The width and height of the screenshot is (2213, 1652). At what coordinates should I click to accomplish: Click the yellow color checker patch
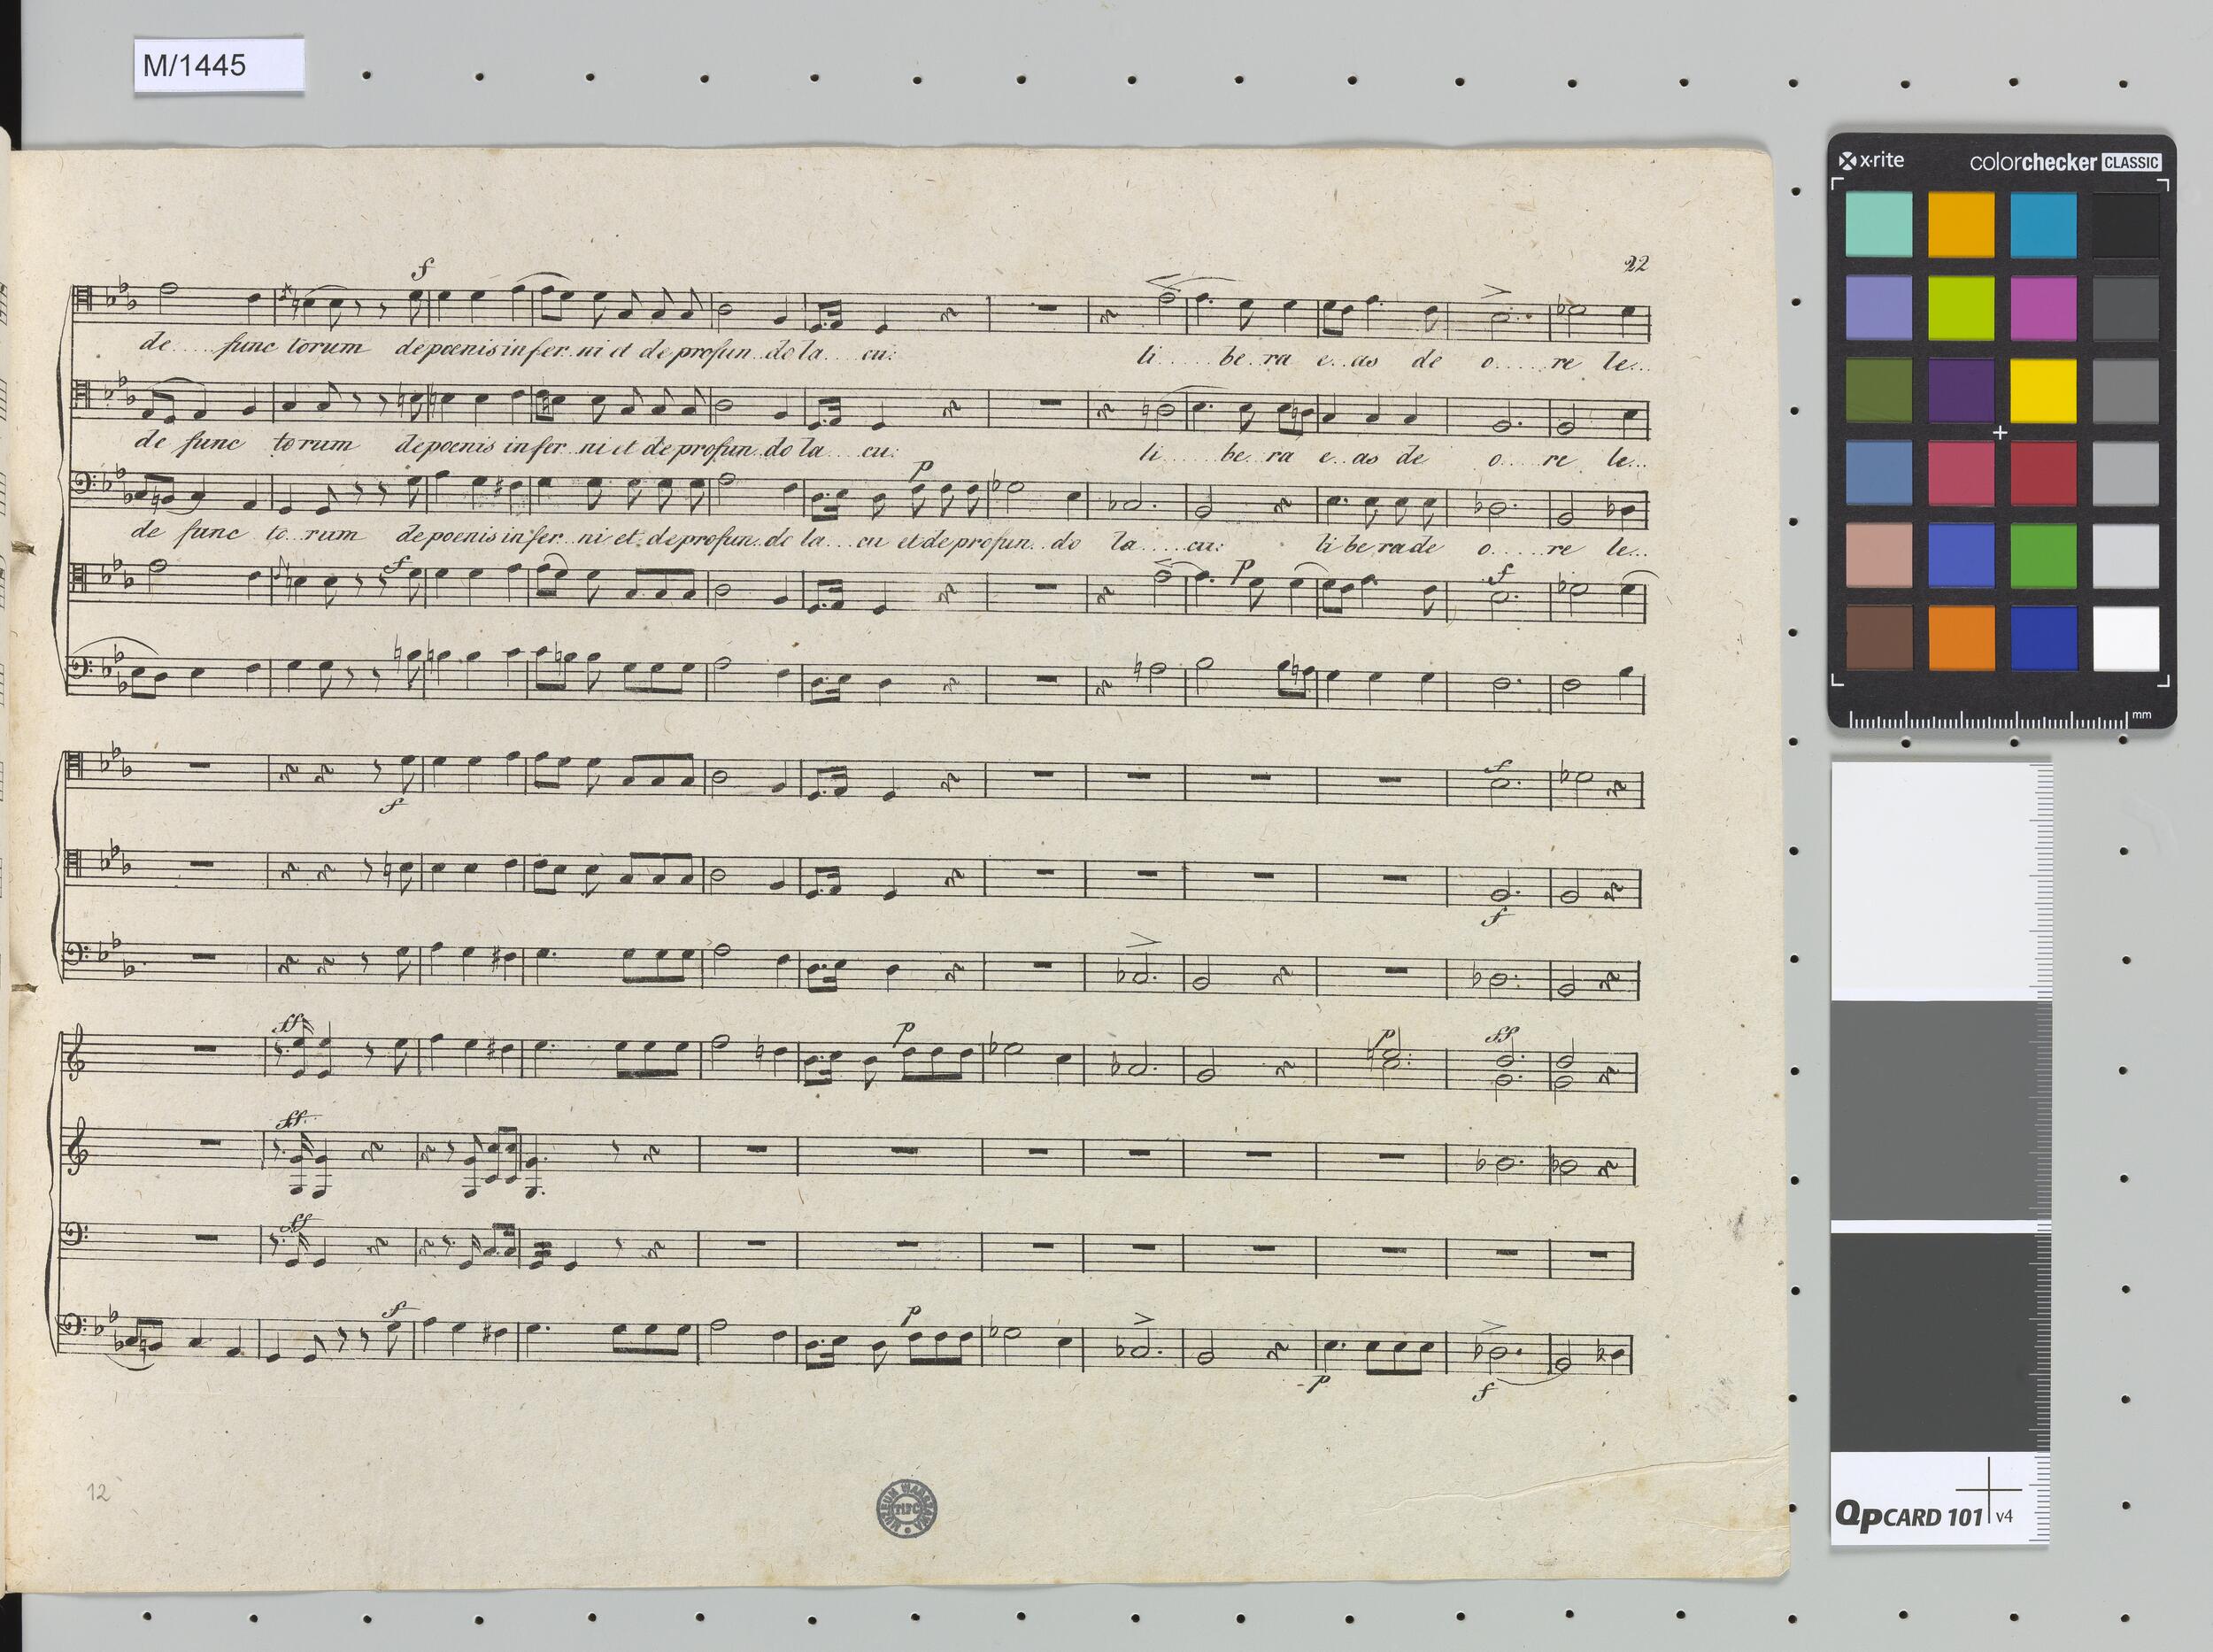pyautogui.click(x=2042, y=390)
